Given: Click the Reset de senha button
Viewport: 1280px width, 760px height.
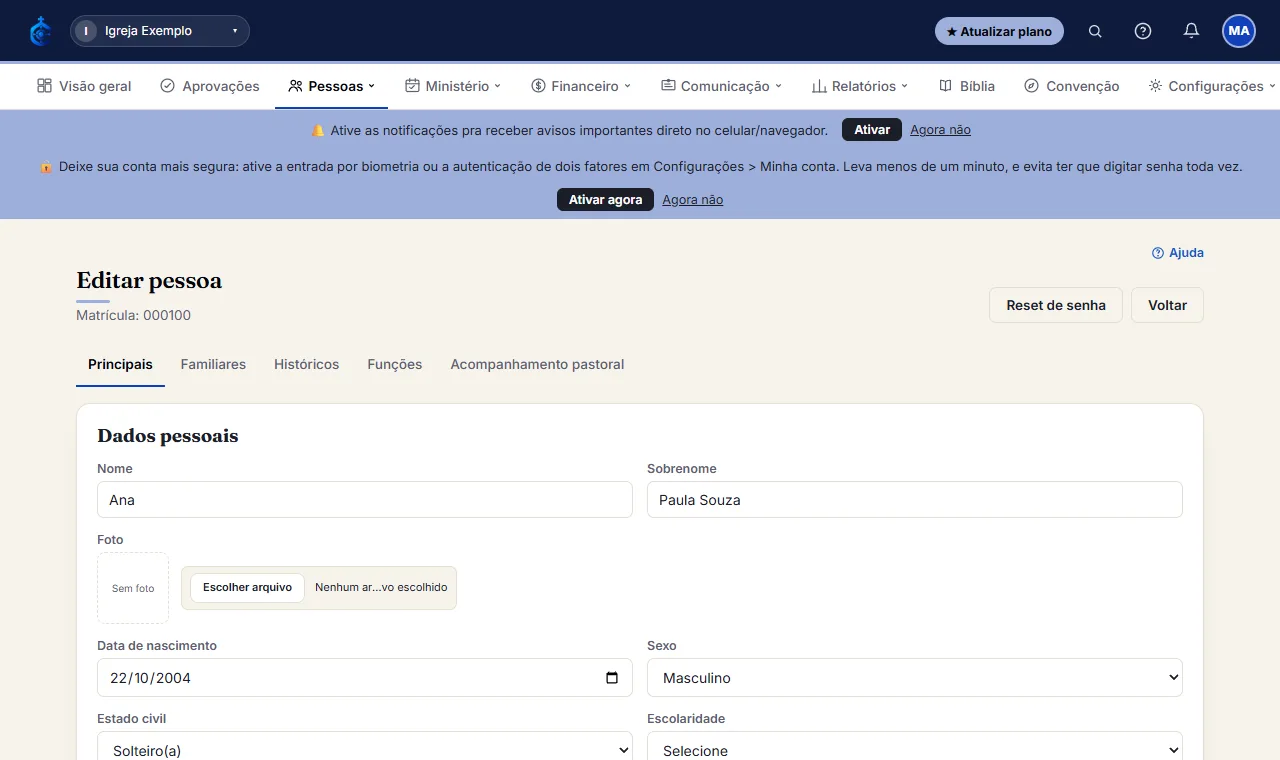Looking at the screenshot, I should [1056, 305].
